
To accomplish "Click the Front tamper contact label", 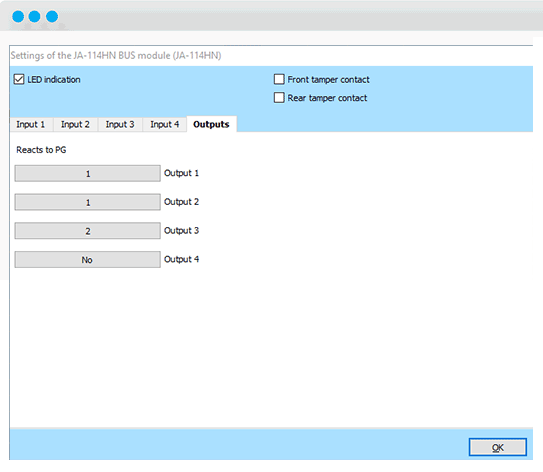I will [x=328, y=80].
